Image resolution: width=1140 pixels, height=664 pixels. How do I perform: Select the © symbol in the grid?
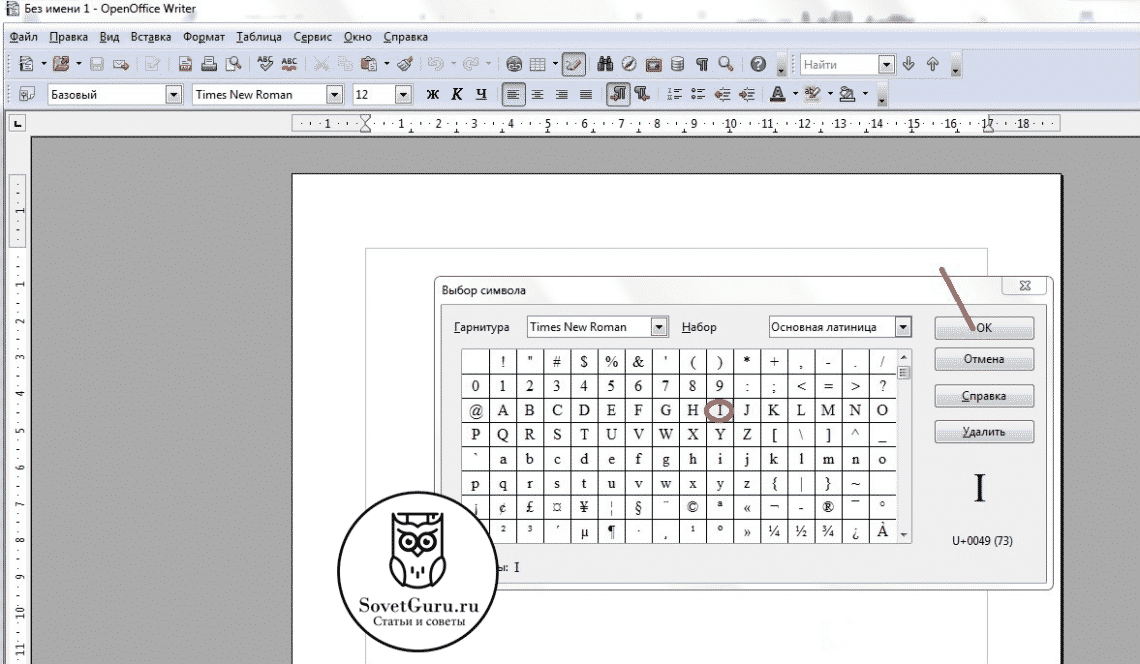(x=692, y=507)
